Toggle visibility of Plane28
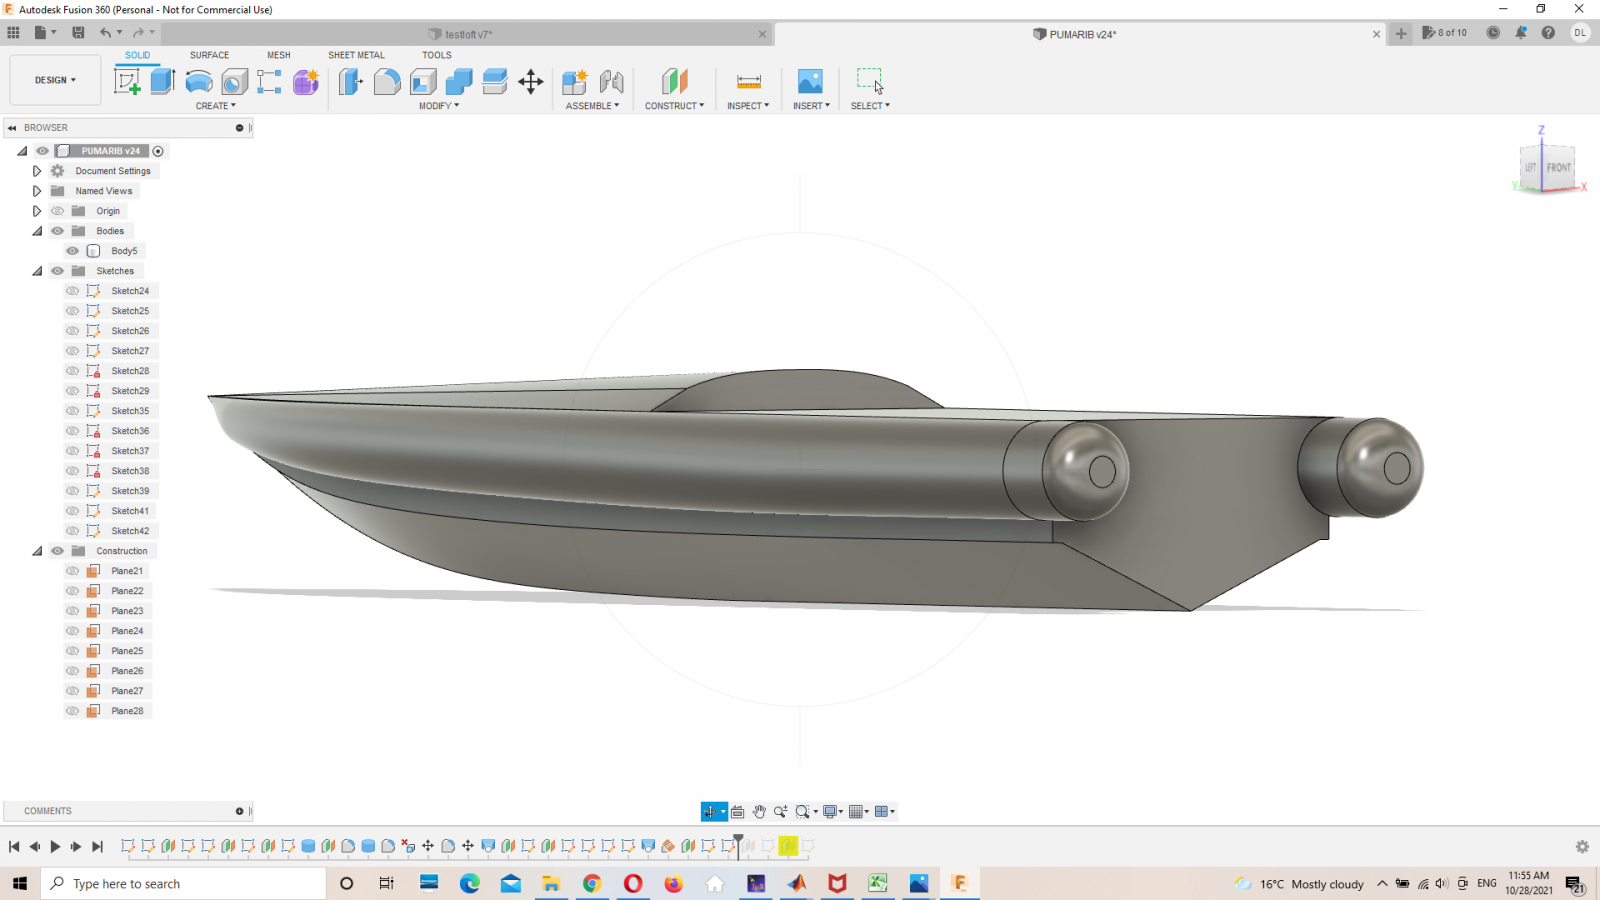Viewport: 1600px width, 900px height. coord(73,711)
